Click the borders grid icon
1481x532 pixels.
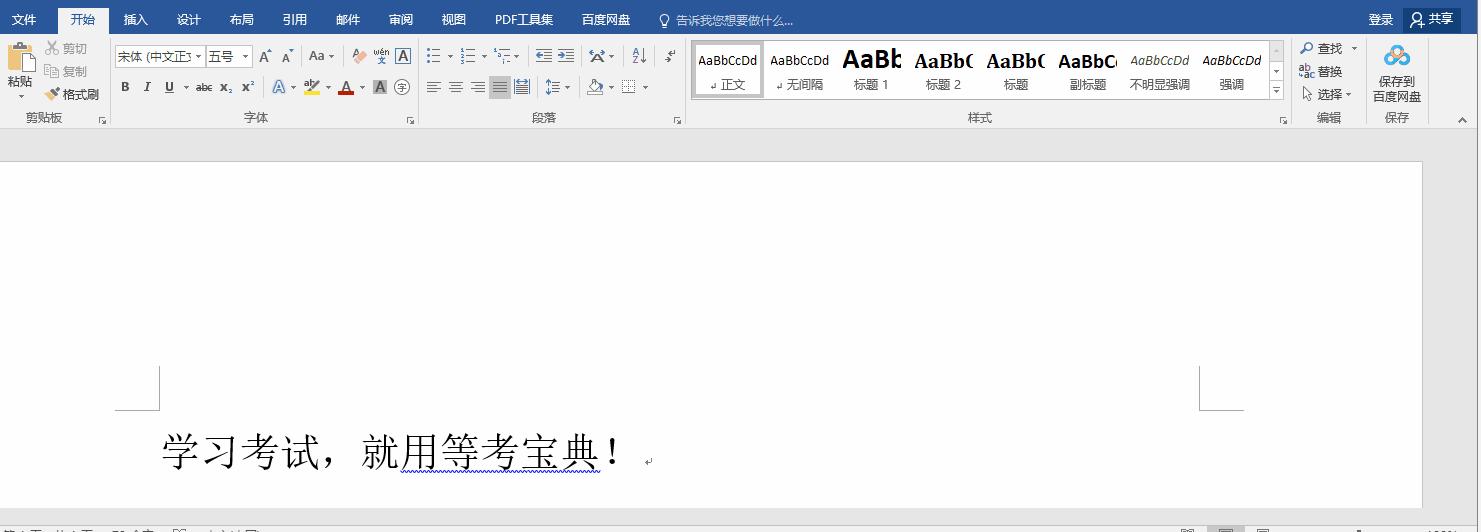coord(629,88)
